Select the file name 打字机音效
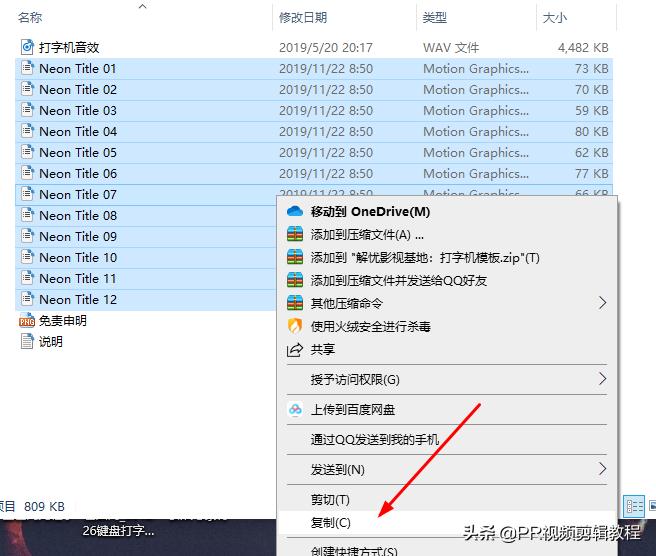The height and width of the screenshot is (556, 656). [x=69, y=47]
